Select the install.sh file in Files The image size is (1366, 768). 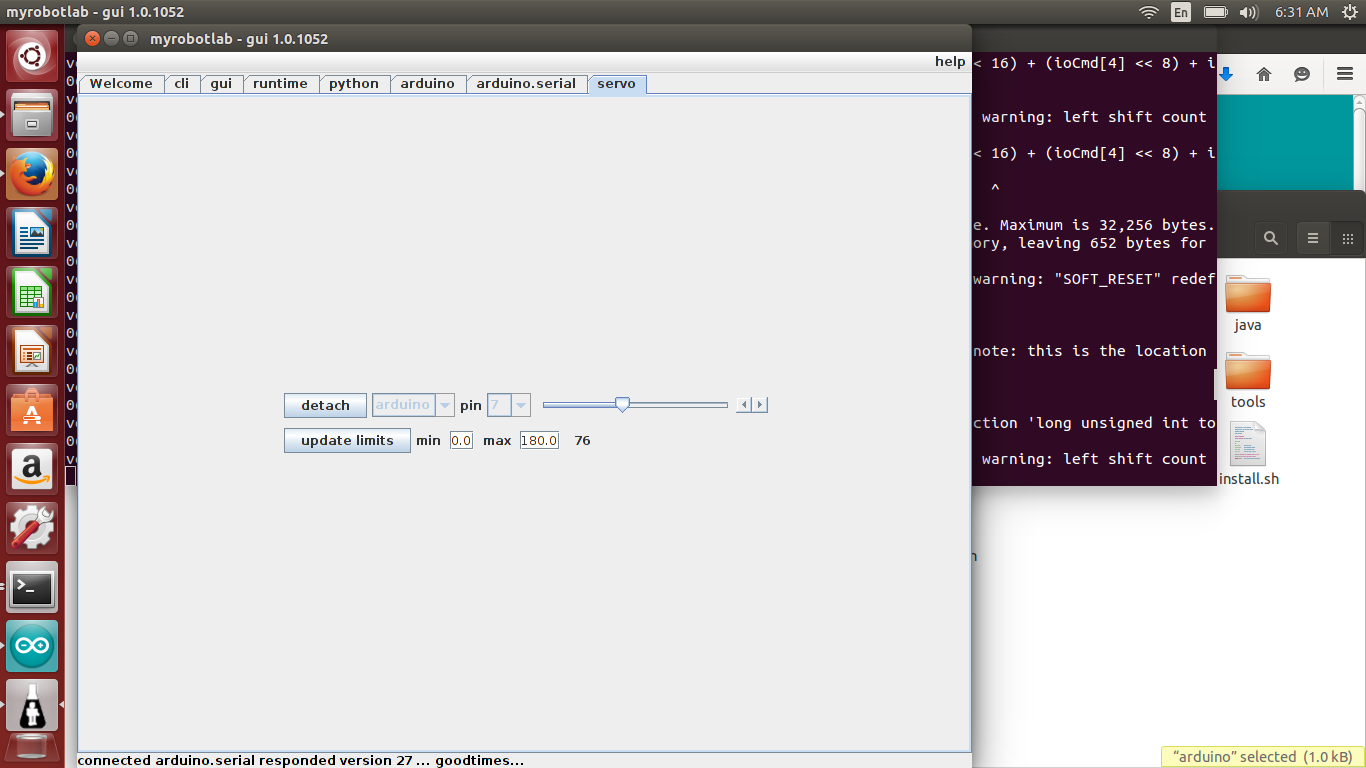point(1248,454)
